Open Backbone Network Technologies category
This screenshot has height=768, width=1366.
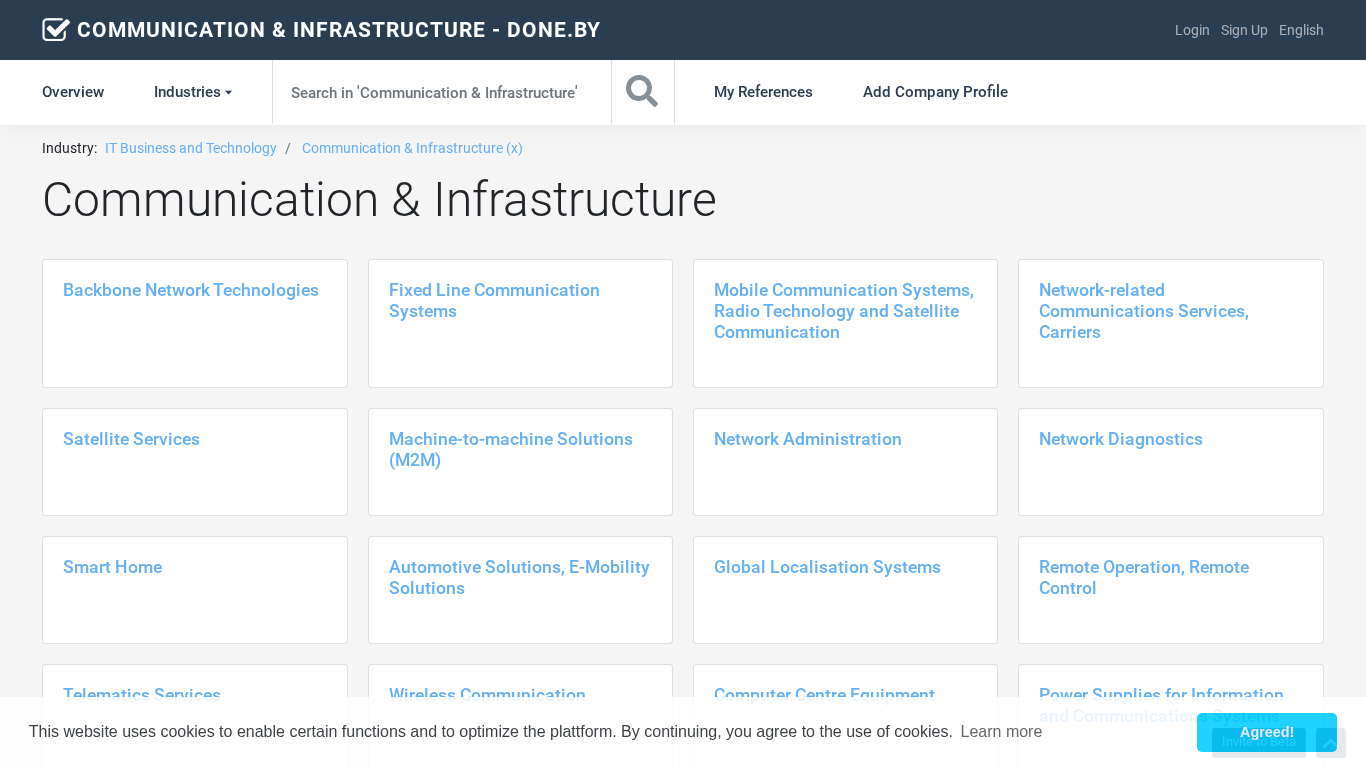191,290
